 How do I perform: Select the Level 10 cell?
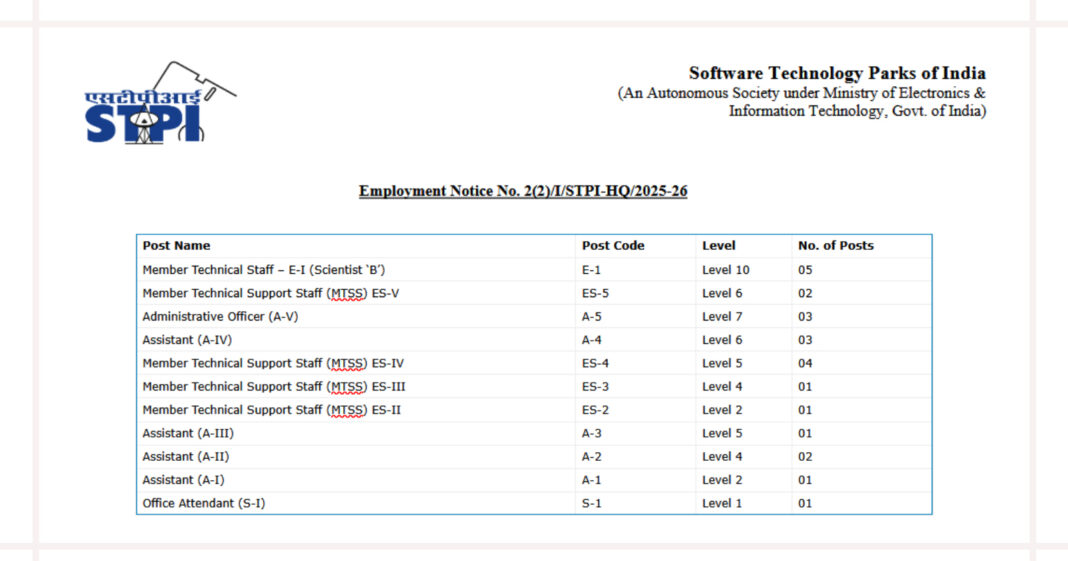pyautogui.click(x=725, y=270)
